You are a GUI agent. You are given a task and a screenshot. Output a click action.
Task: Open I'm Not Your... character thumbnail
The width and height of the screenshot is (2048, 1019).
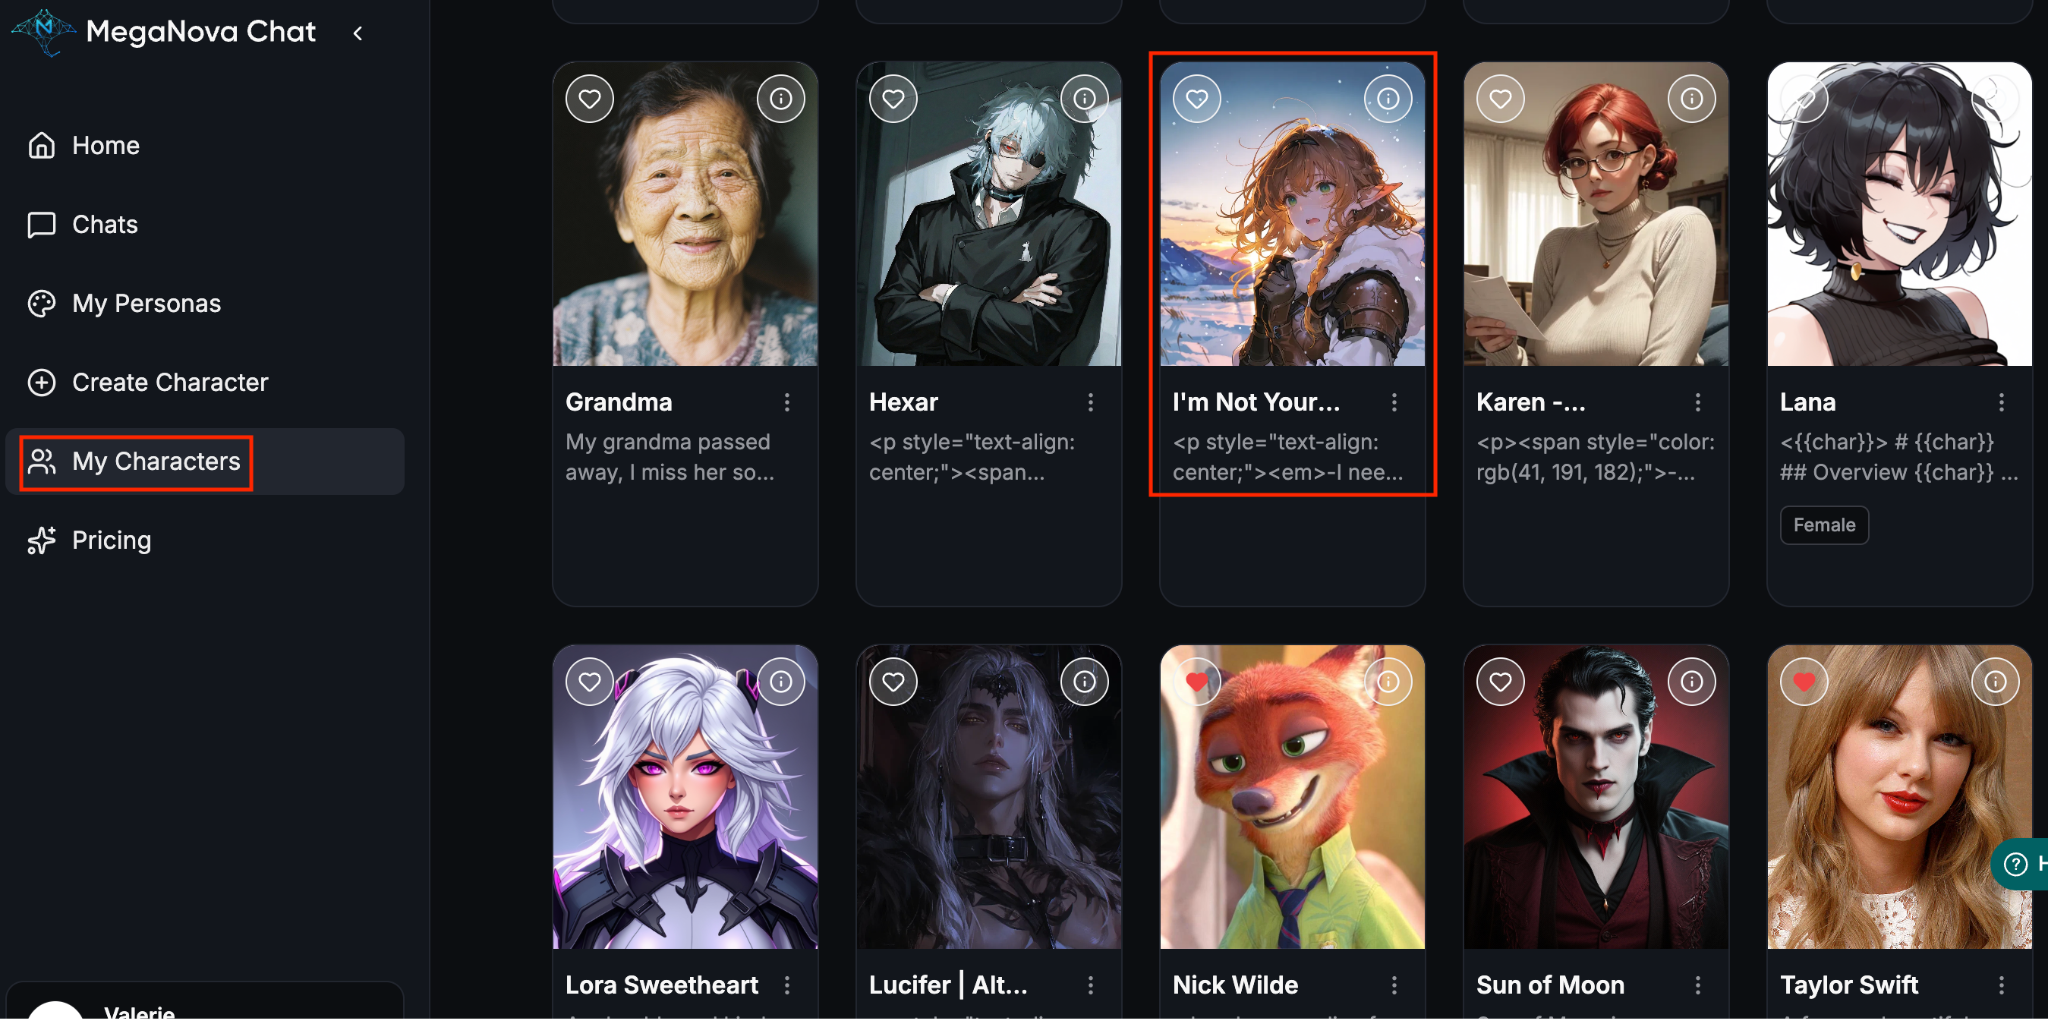1292,214
